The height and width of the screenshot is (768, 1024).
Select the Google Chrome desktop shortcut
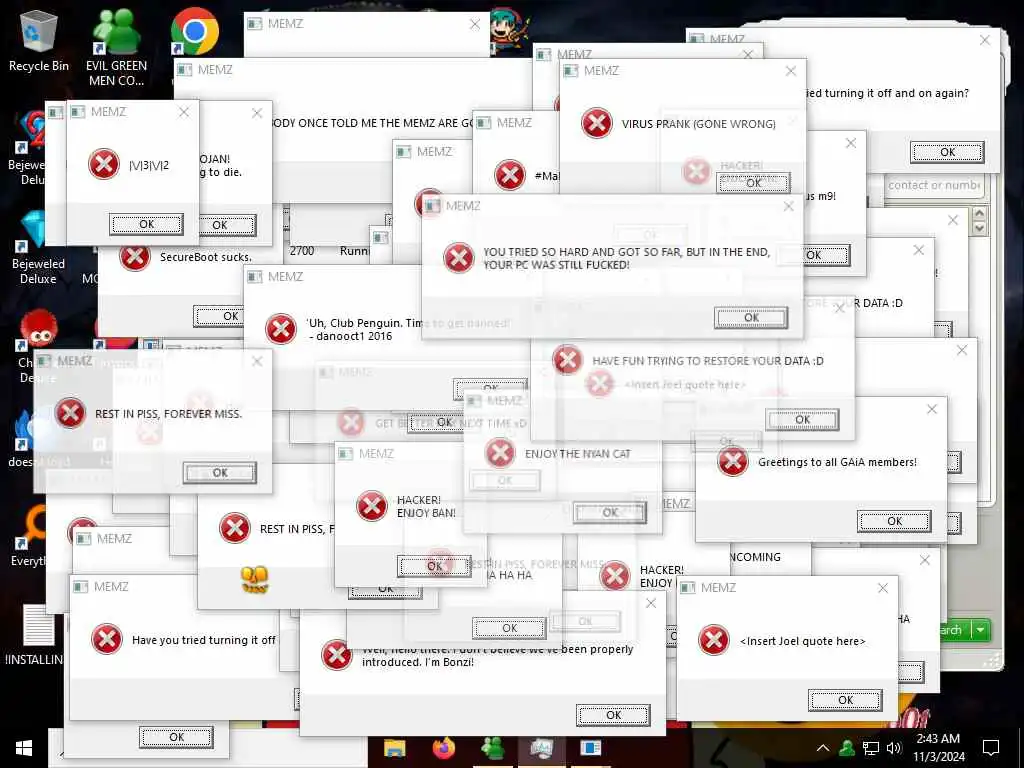pyautogui.click(x=194, y=31)
